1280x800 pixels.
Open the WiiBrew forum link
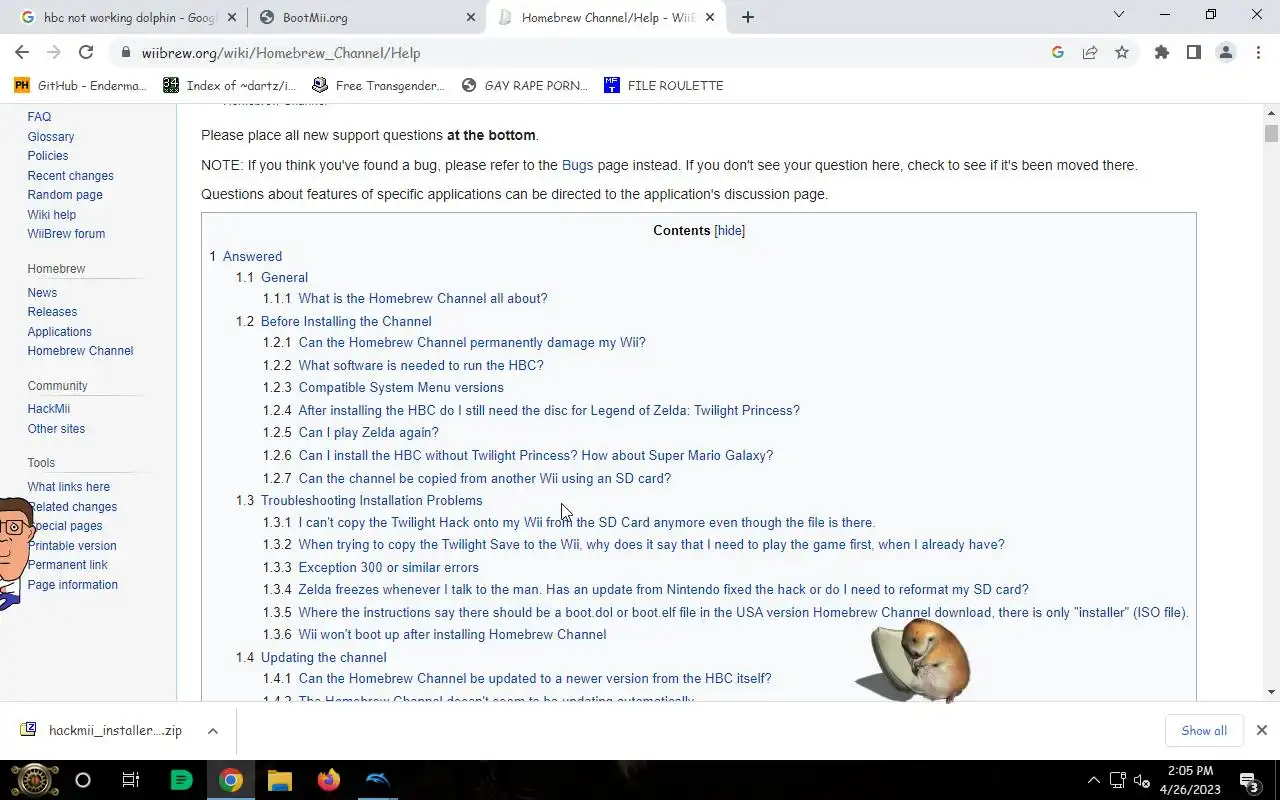coord(66,234)
